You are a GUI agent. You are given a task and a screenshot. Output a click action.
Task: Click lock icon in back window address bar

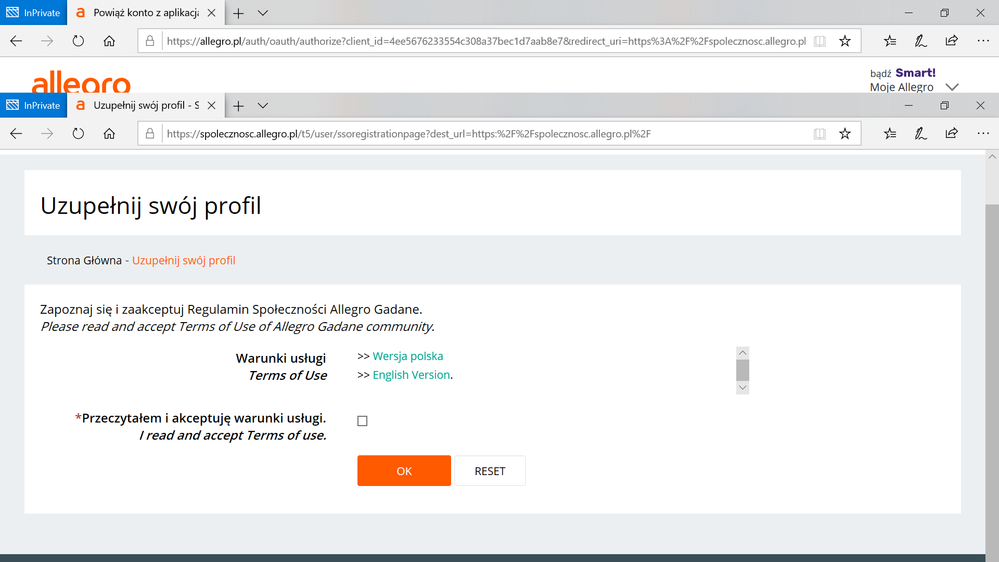coord(150,41)
